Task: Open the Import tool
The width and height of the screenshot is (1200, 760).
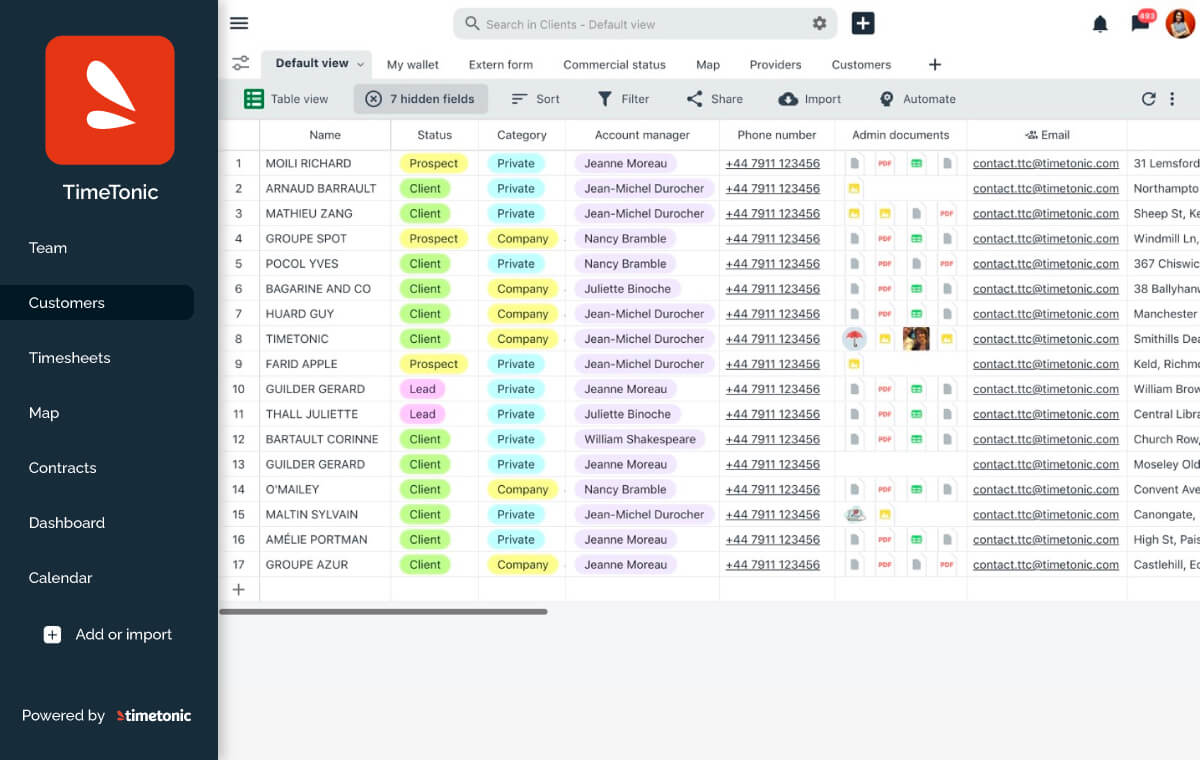Action: 809,99
